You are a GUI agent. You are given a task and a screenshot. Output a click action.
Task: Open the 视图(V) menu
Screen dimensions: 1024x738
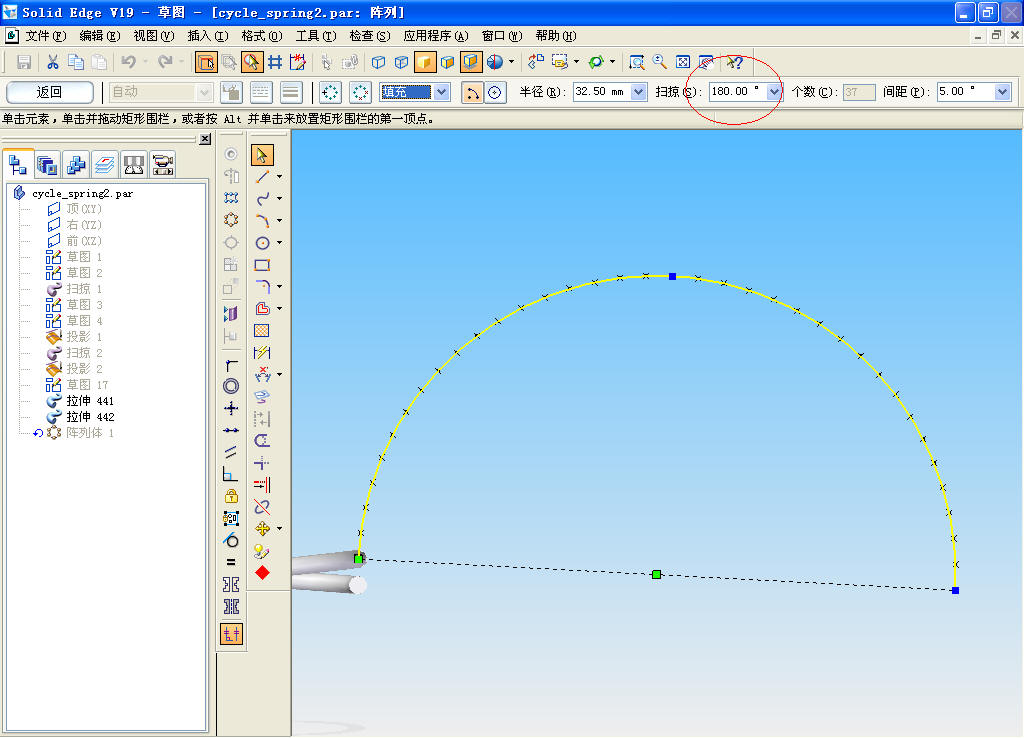pos(153,36)
